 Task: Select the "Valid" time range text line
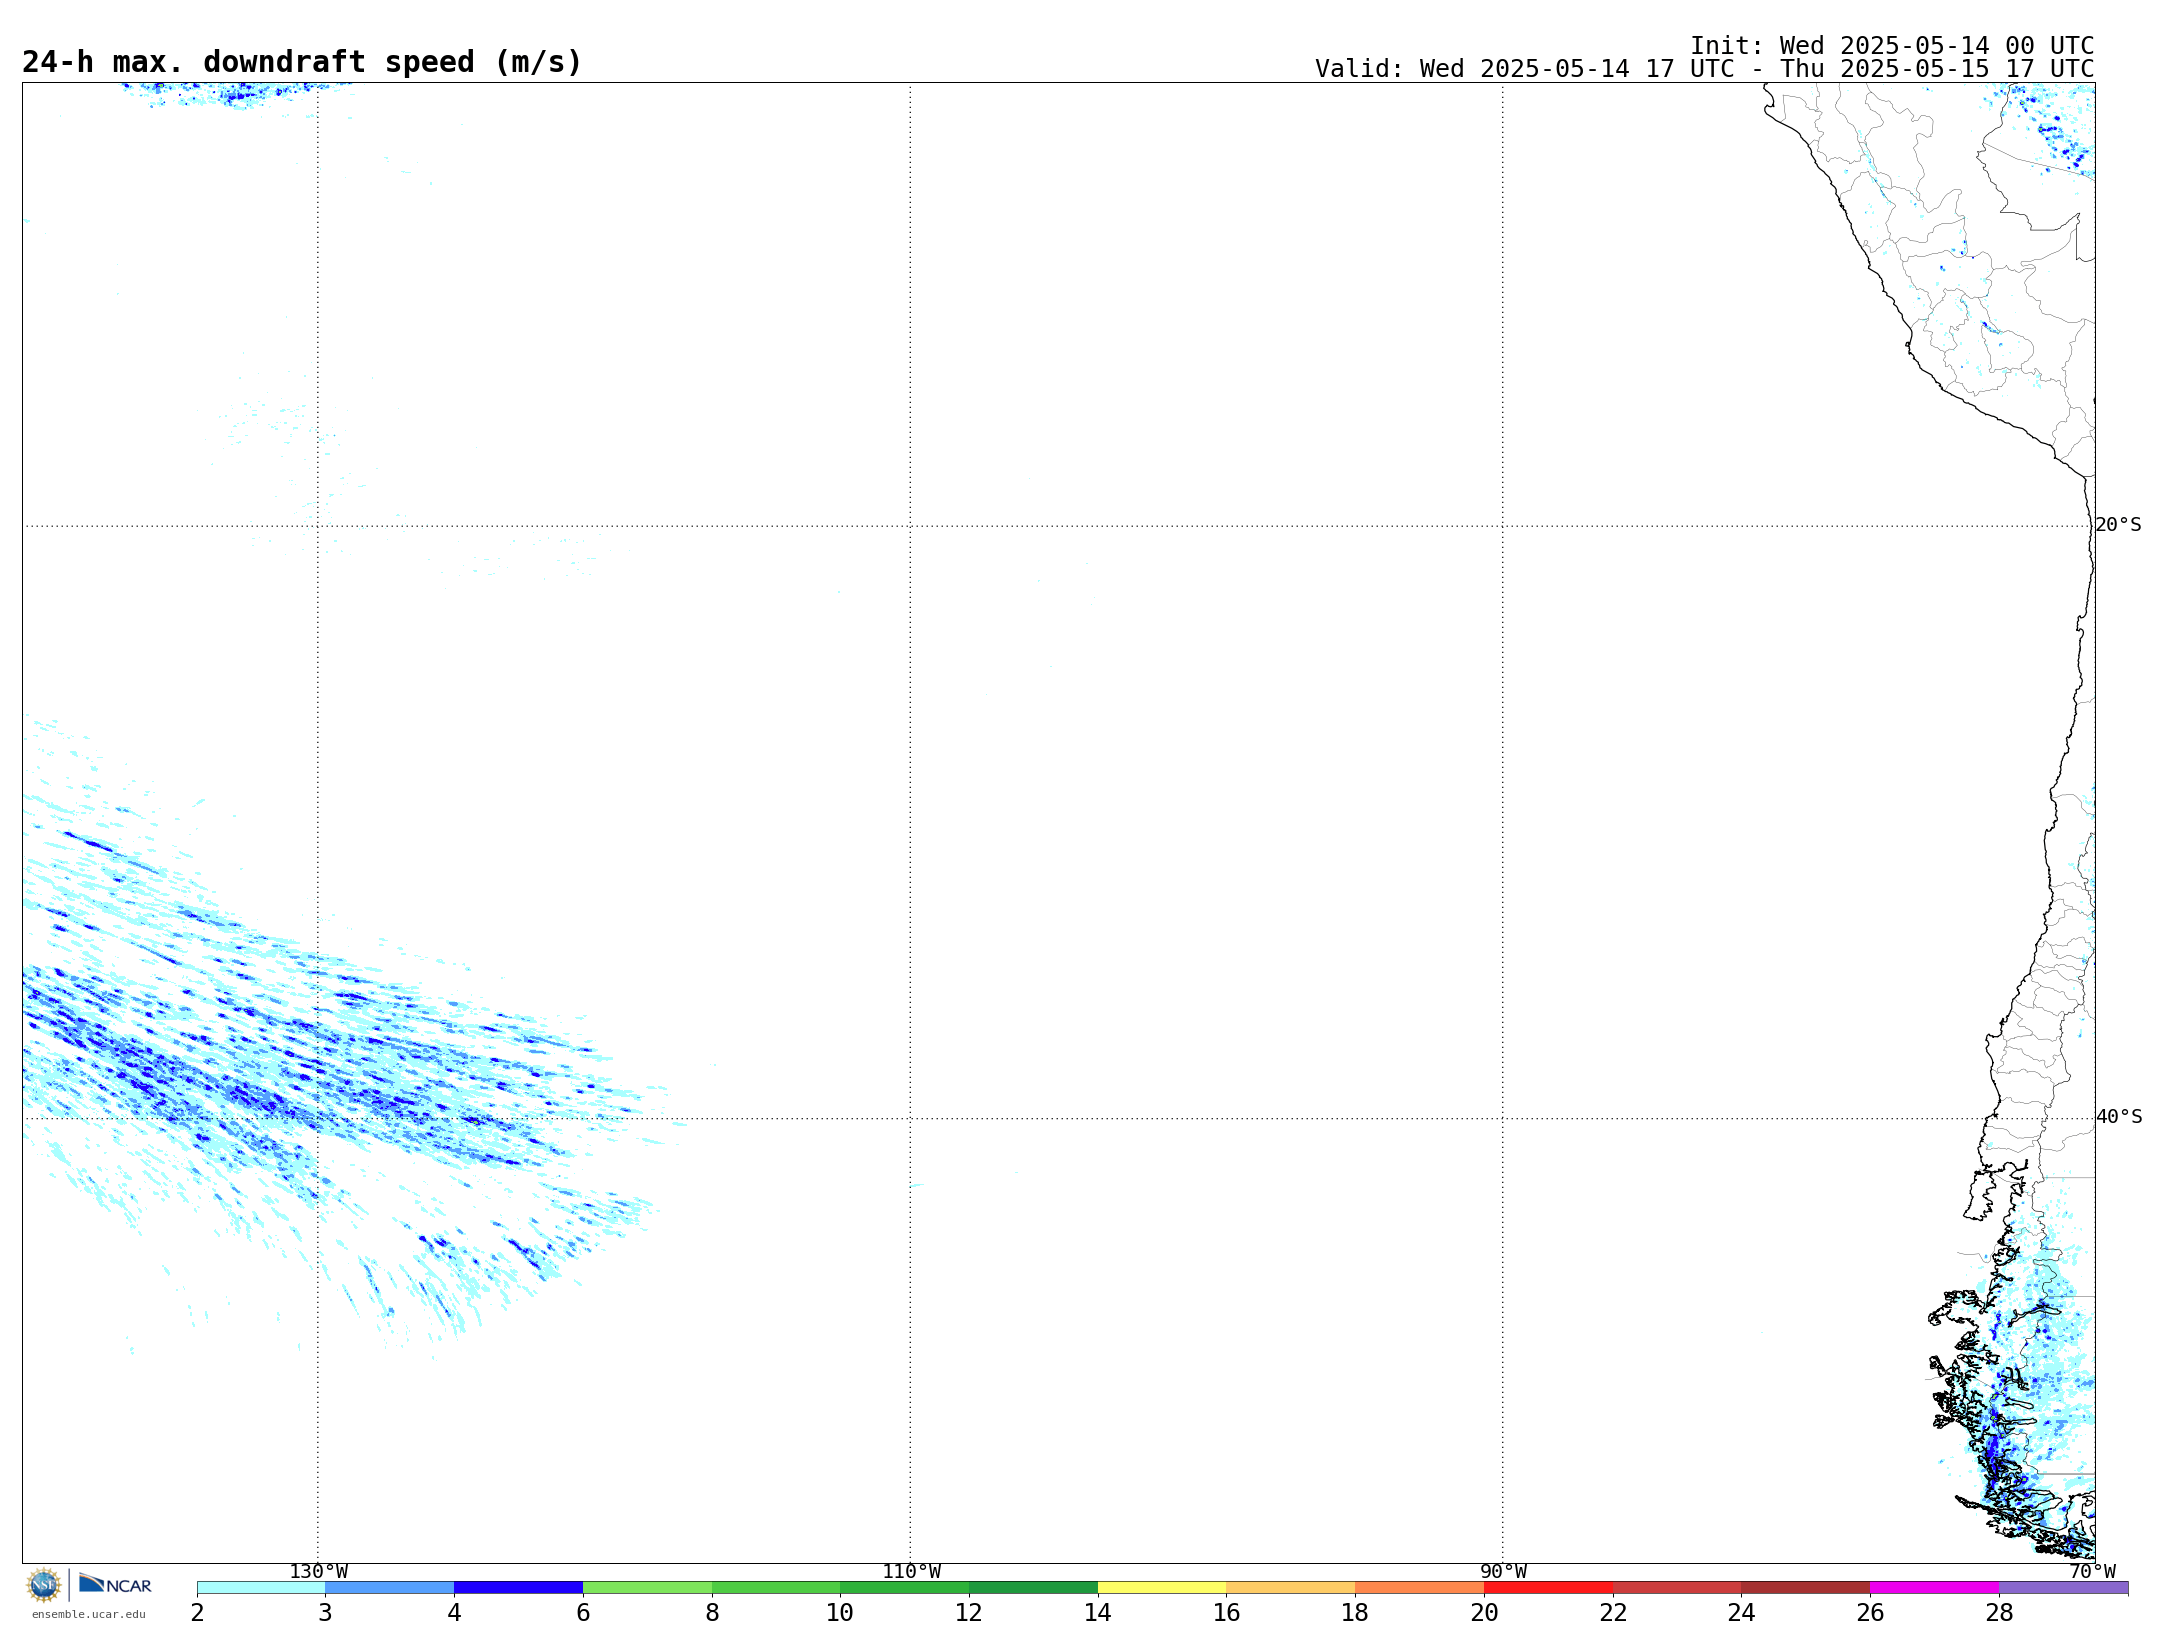1704,69
